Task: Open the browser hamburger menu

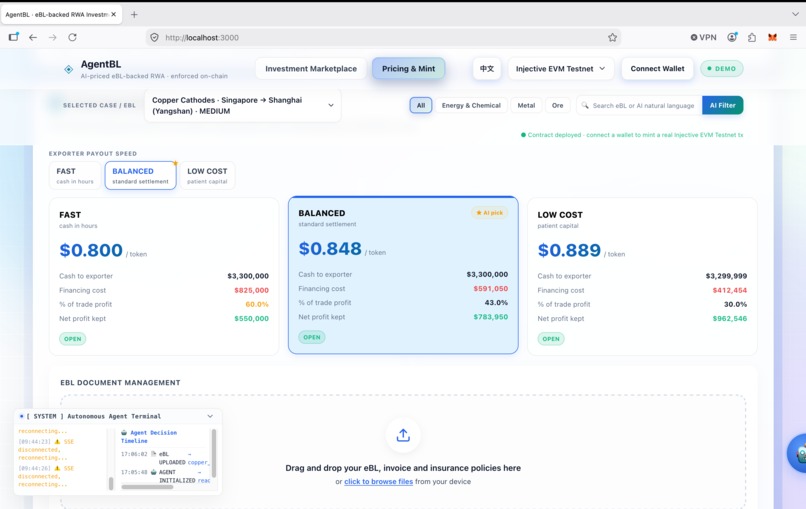Action: tap(793, 38)
